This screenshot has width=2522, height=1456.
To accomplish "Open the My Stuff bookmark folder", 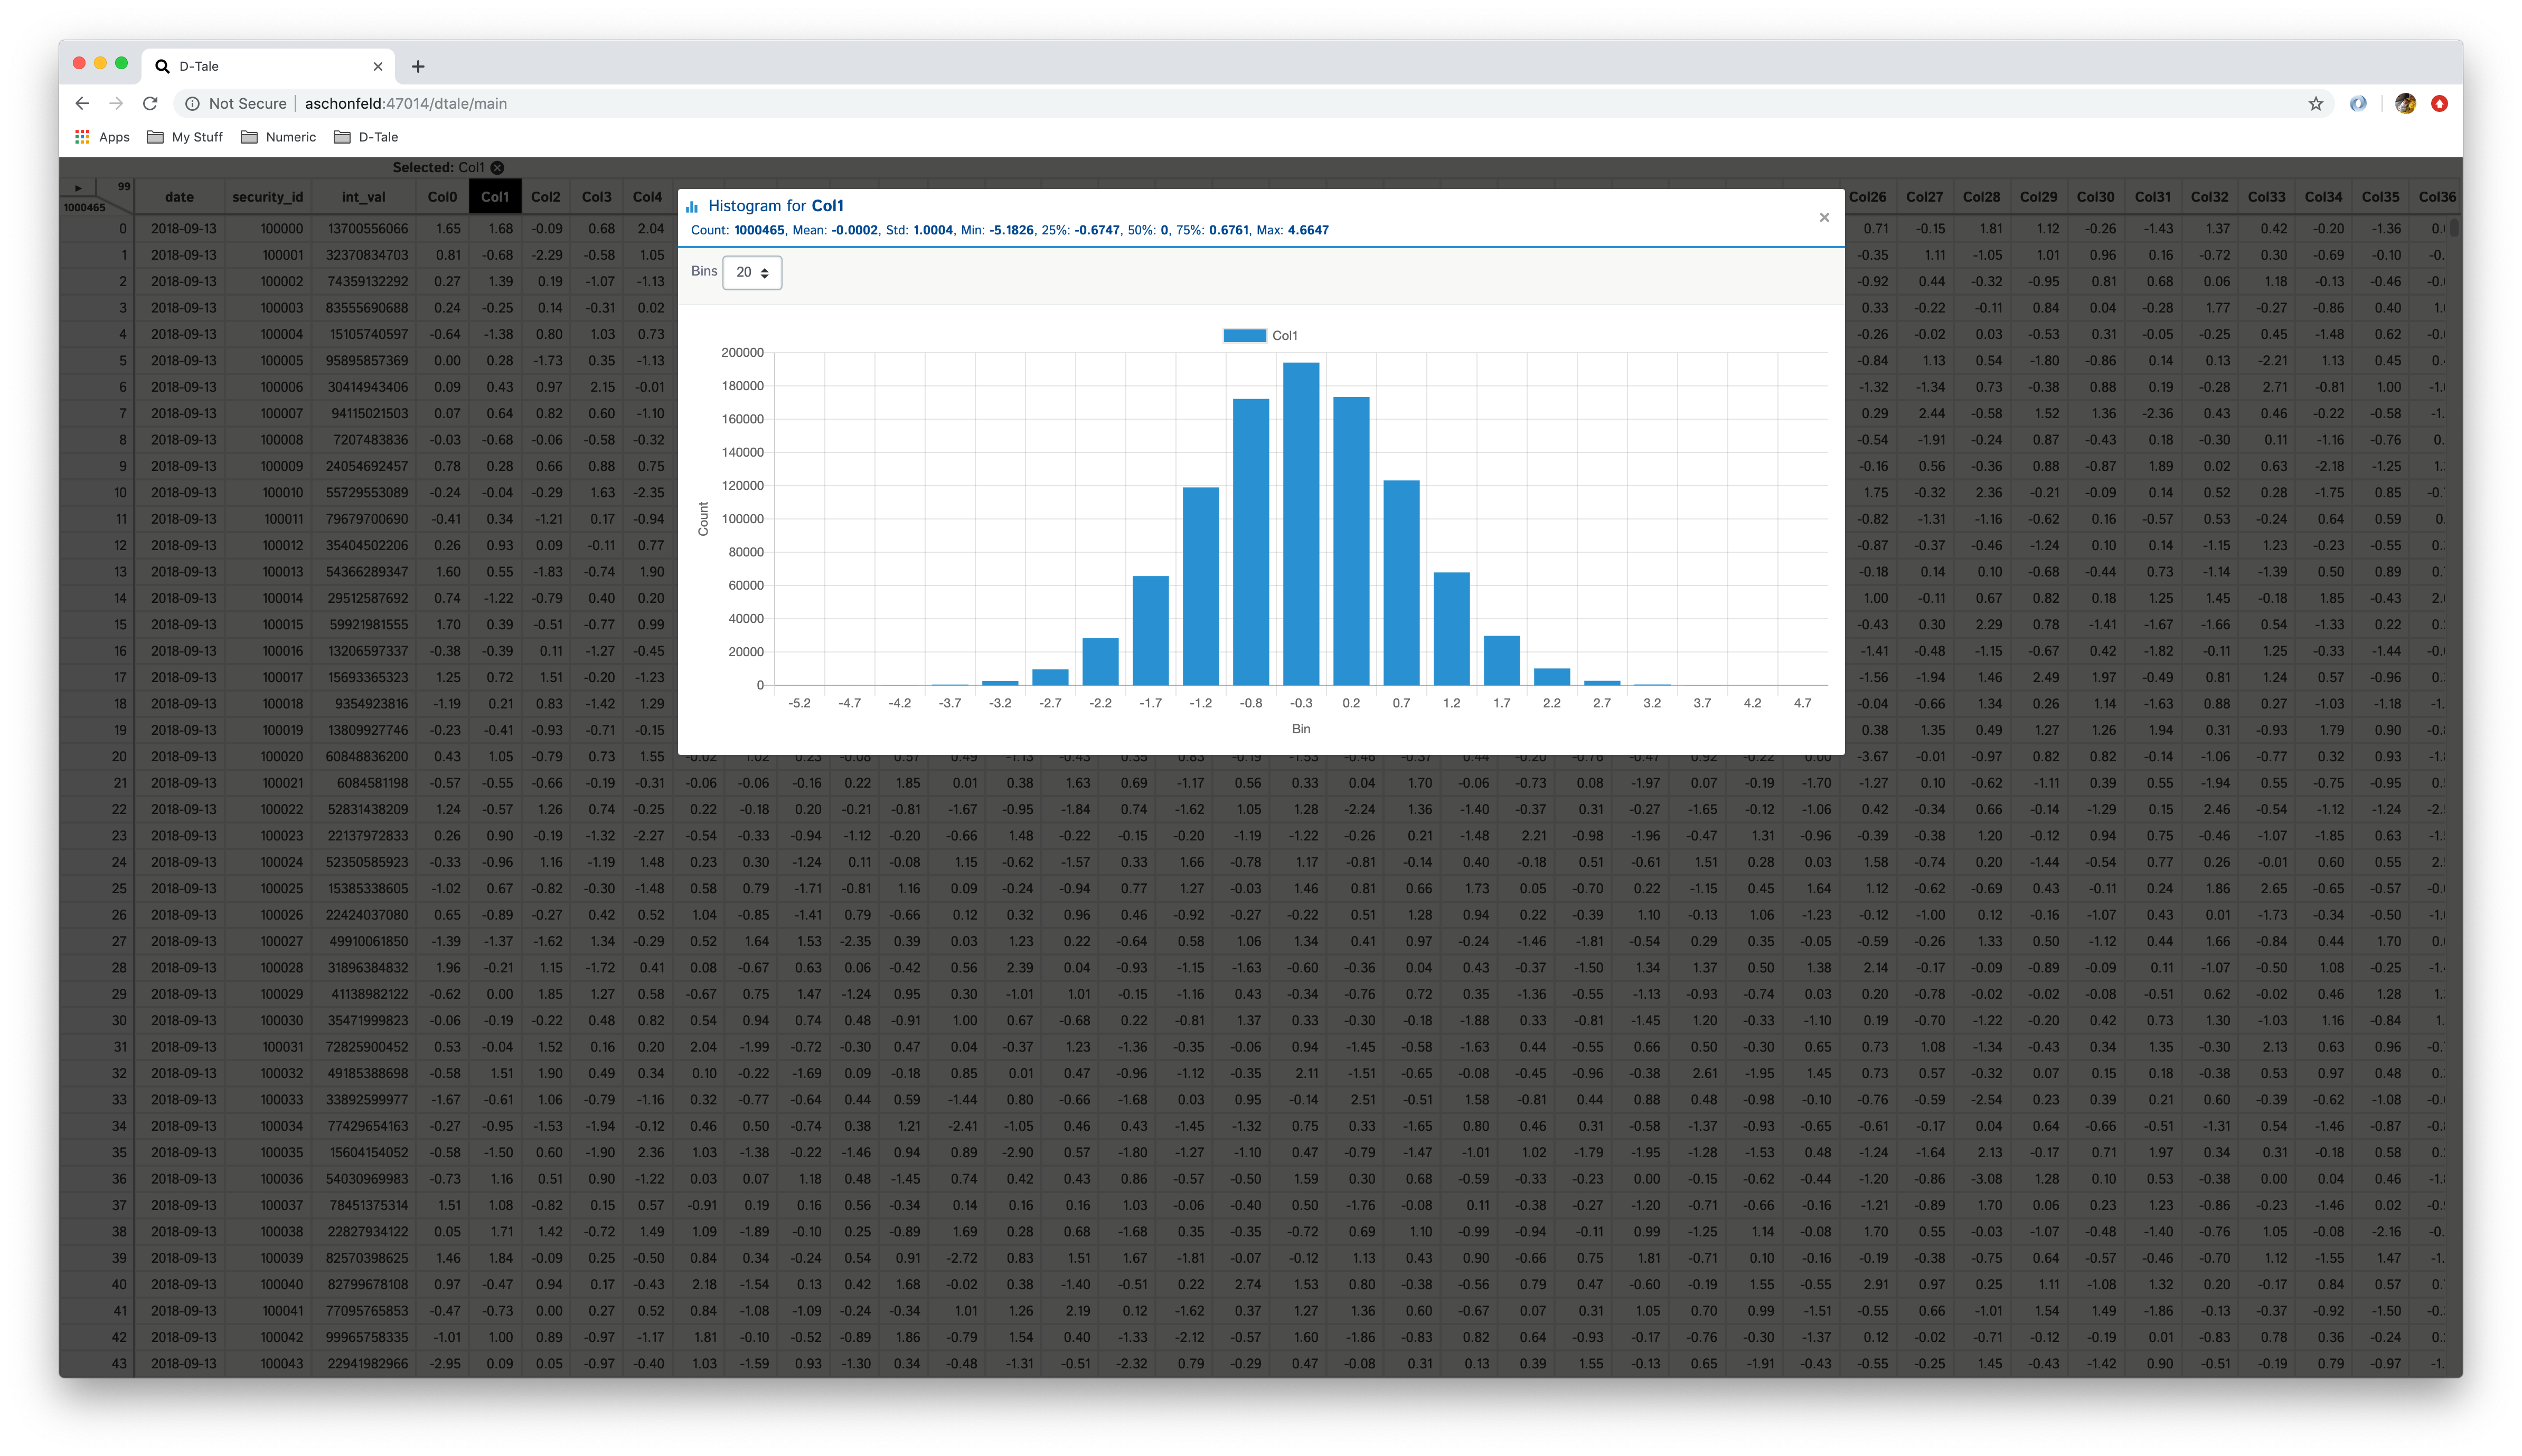I will point(185,137).
